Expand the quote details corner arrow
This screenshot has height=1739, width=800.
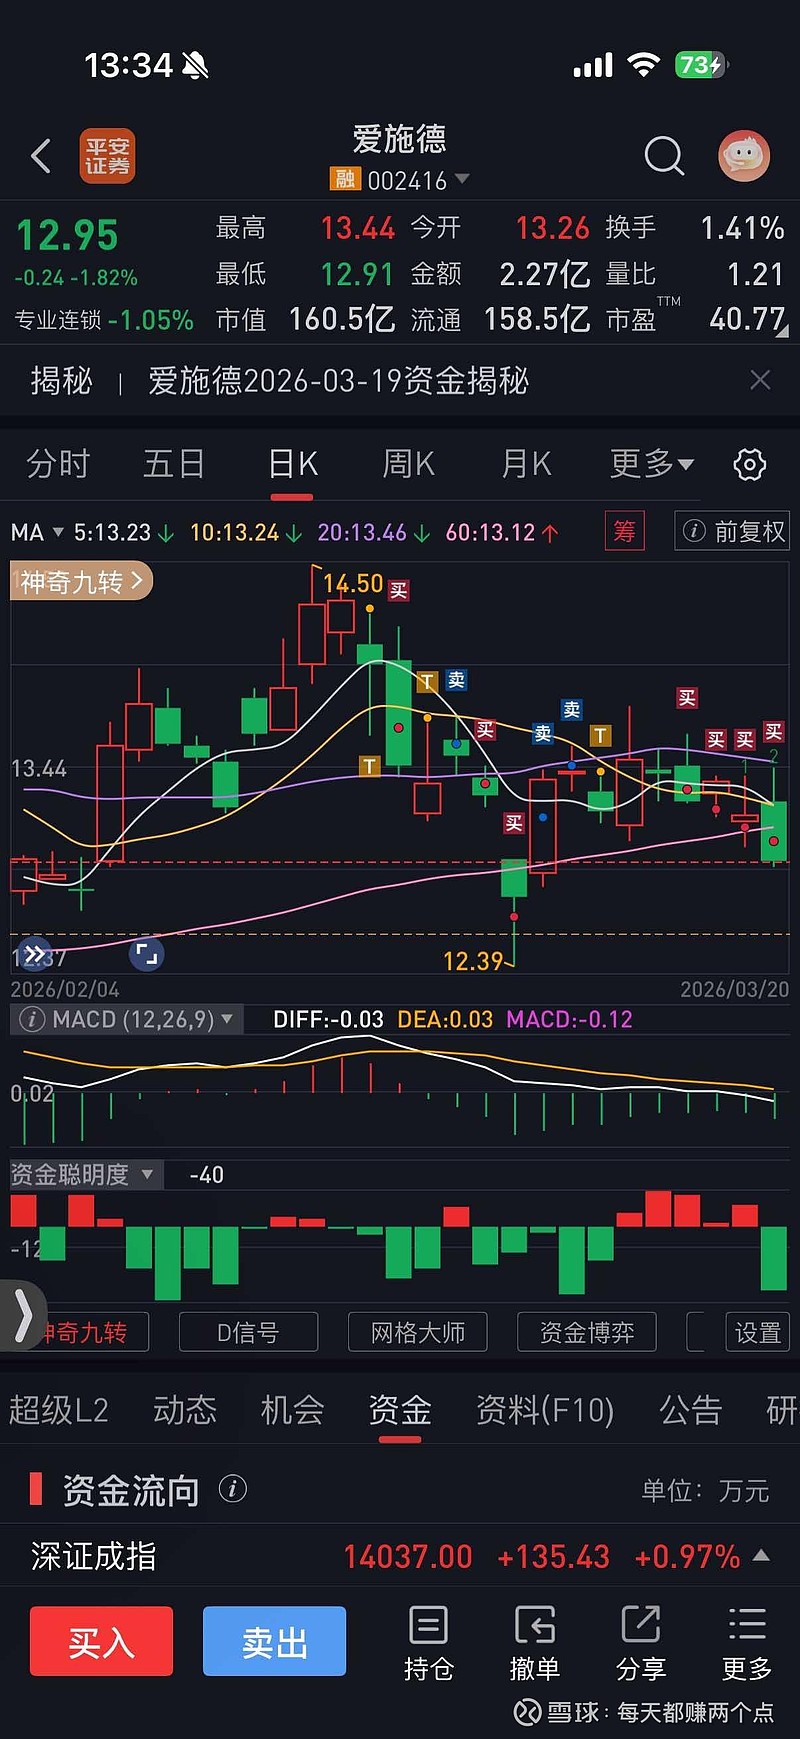point(782,330)
